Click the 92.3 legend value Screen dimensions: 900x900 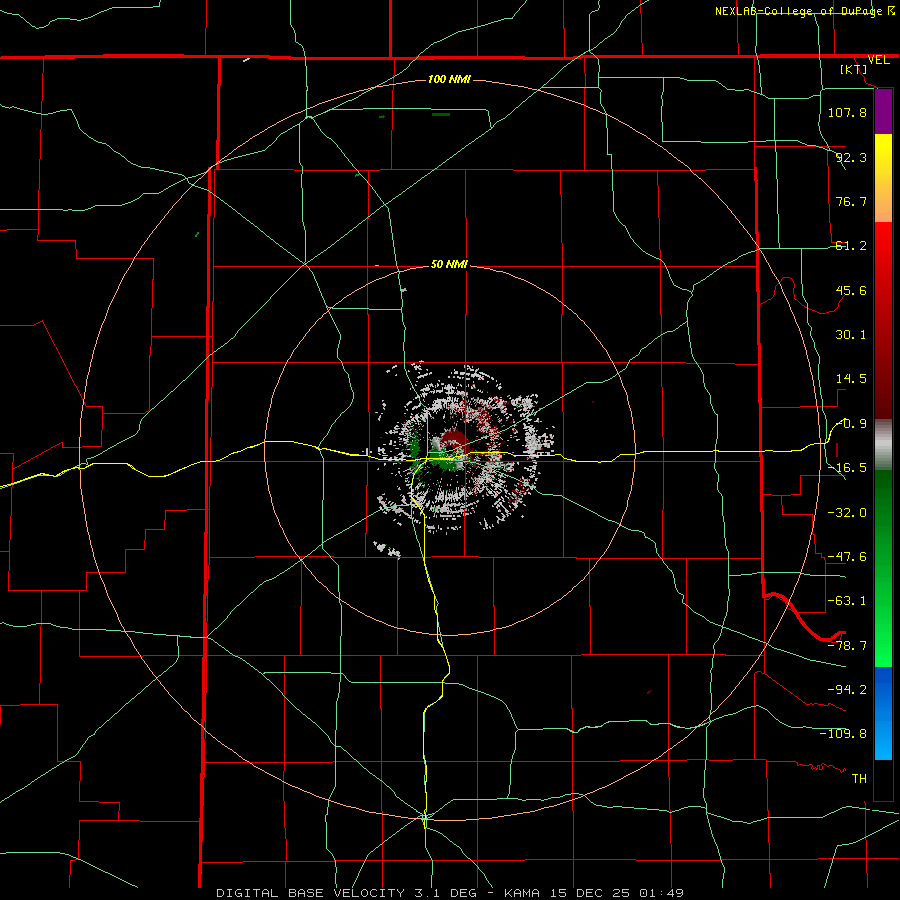[x=851, y=157]
